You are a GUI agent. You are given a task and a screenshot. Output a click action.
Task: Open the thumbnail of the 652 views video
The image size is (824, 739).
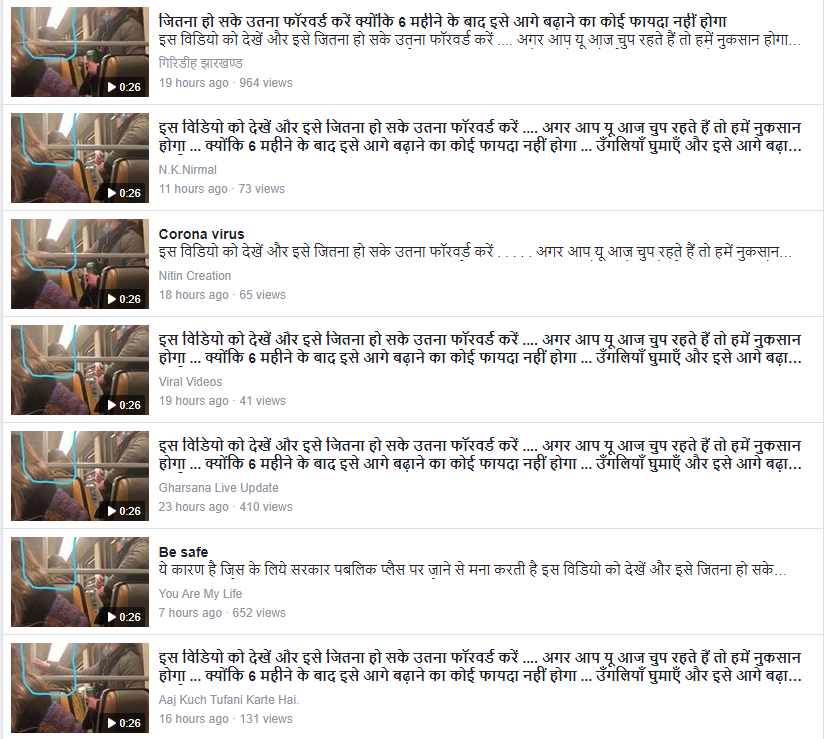coord(80,582)
